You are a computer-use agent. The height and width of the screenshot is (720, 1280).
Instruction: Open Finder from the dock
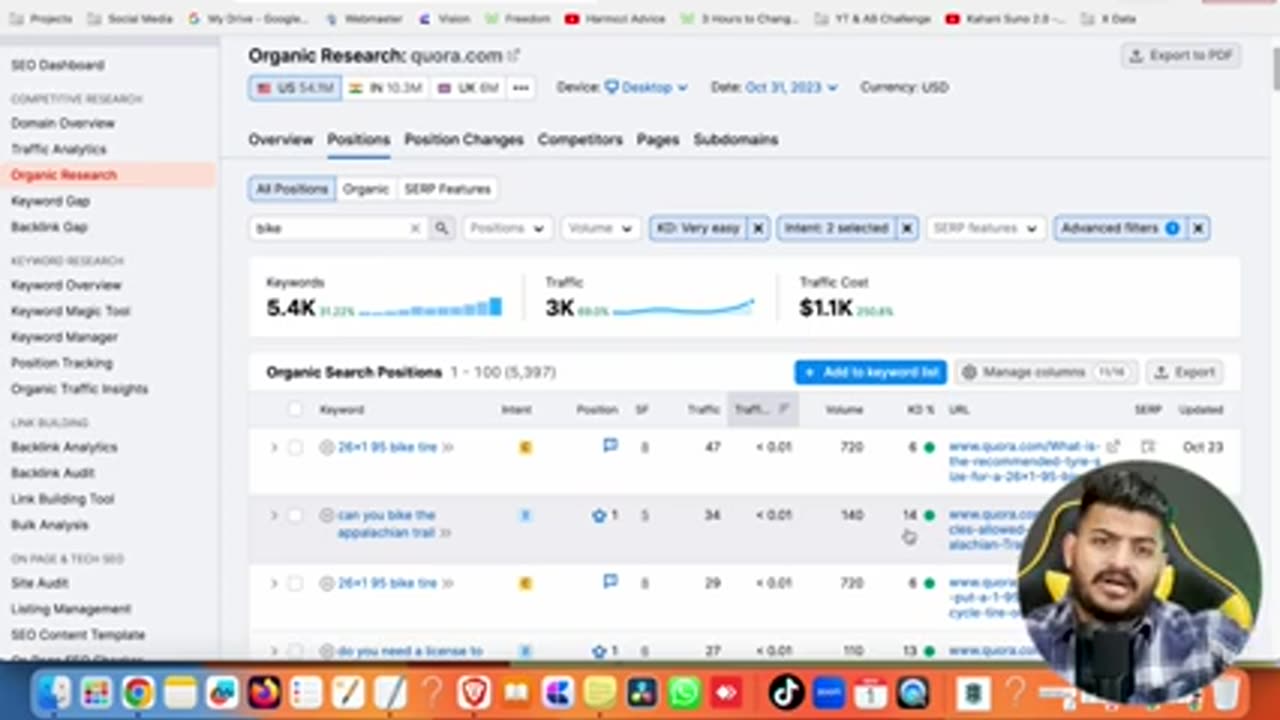click(x=53, y=692)
